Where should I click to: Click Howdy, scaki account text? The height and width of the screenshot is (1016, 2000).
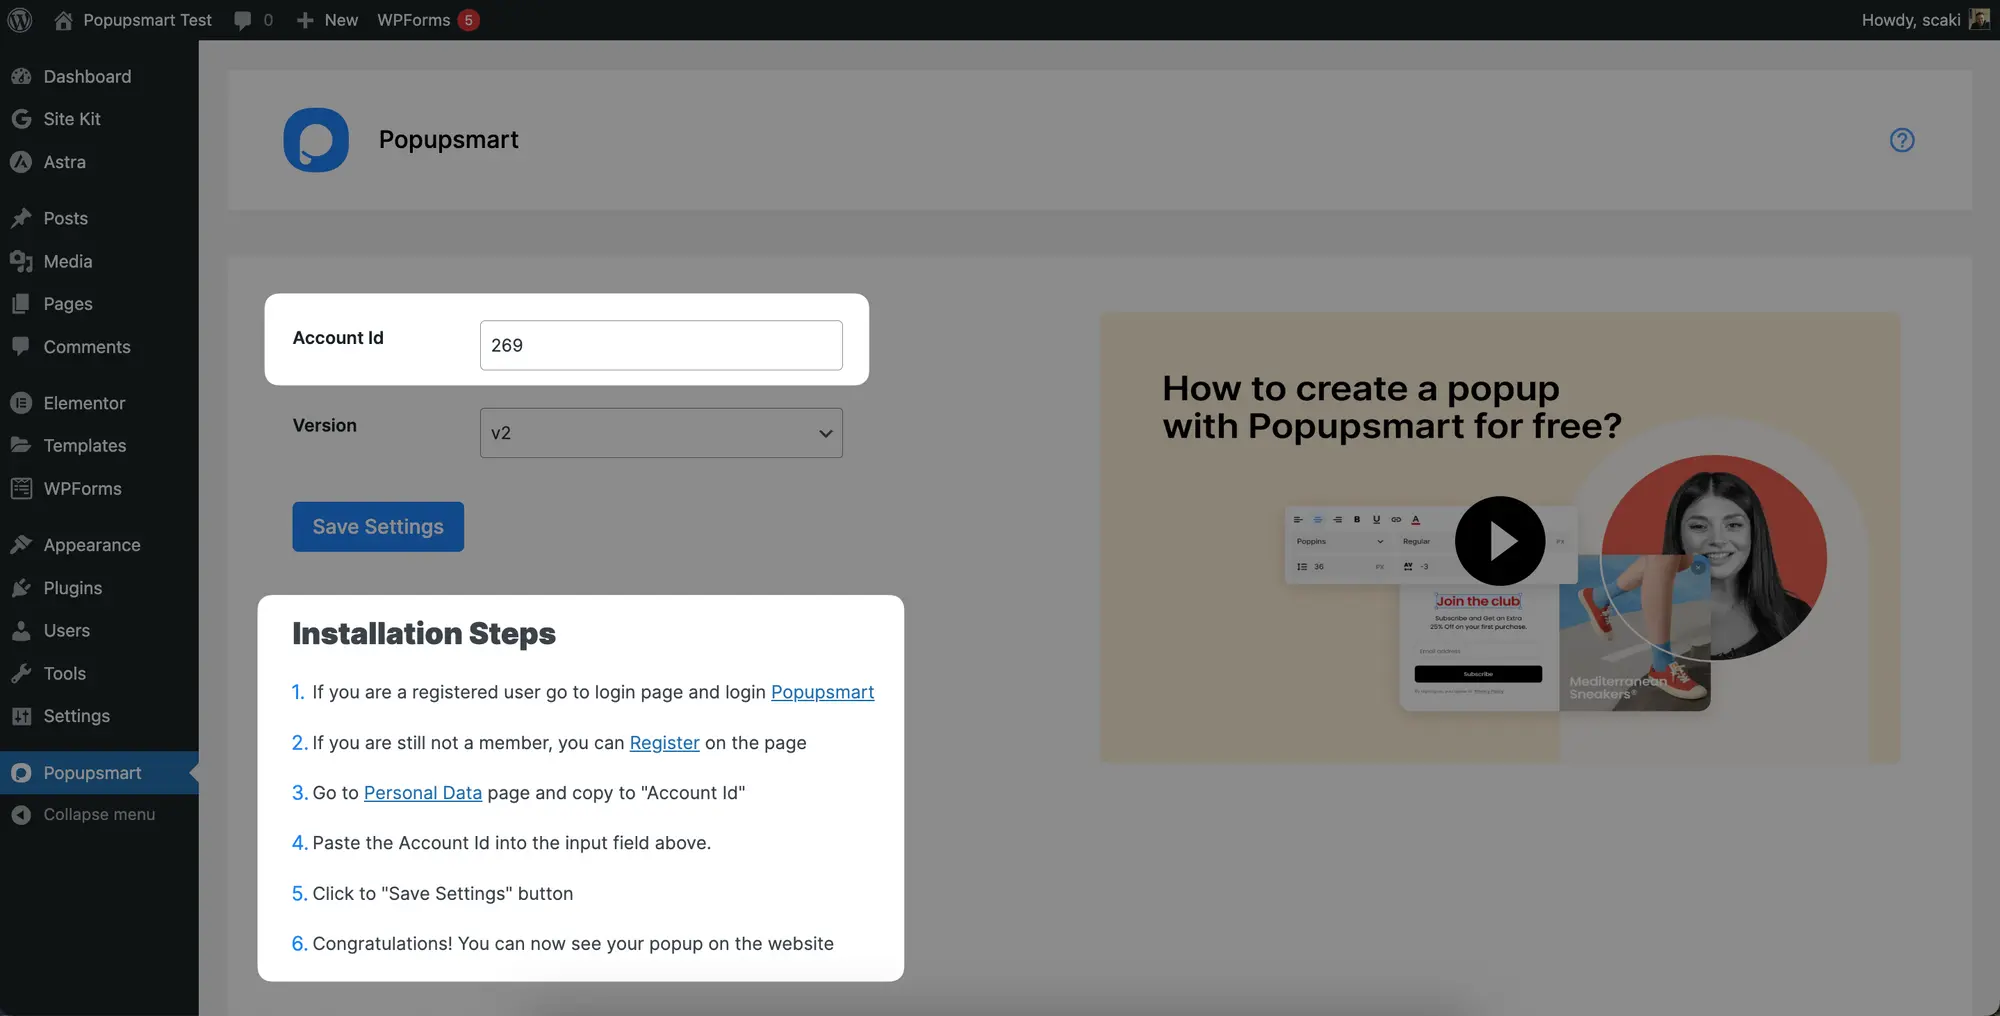pyautogui.click(x=1911, y=20)
